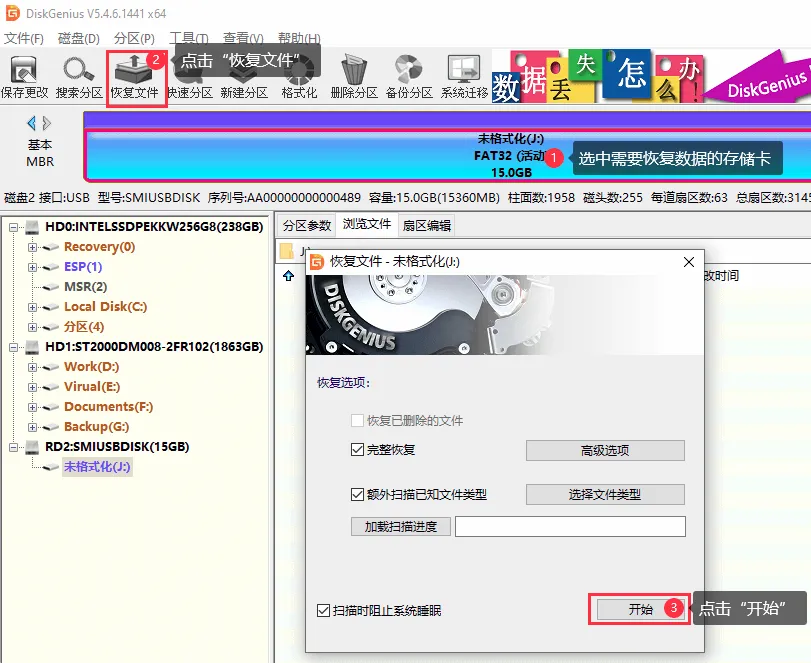This screenshot has width=811, height=663.
Task: Go to next disk with right arrow
Action: tap(47, 123)
